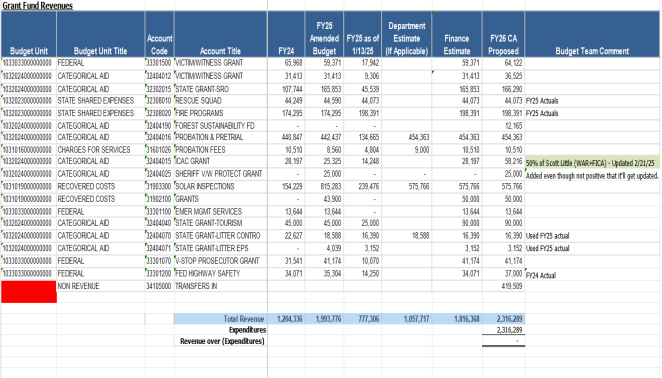Click the green-highlighted Scott Little comment
Viewport: 662px width, 378px height.
tap(592, 163)
